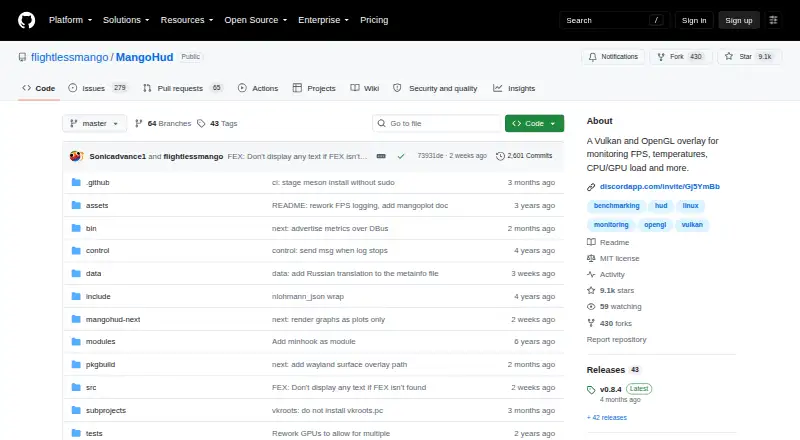
Task: Click the Fork 430 button
Action: 681,57
